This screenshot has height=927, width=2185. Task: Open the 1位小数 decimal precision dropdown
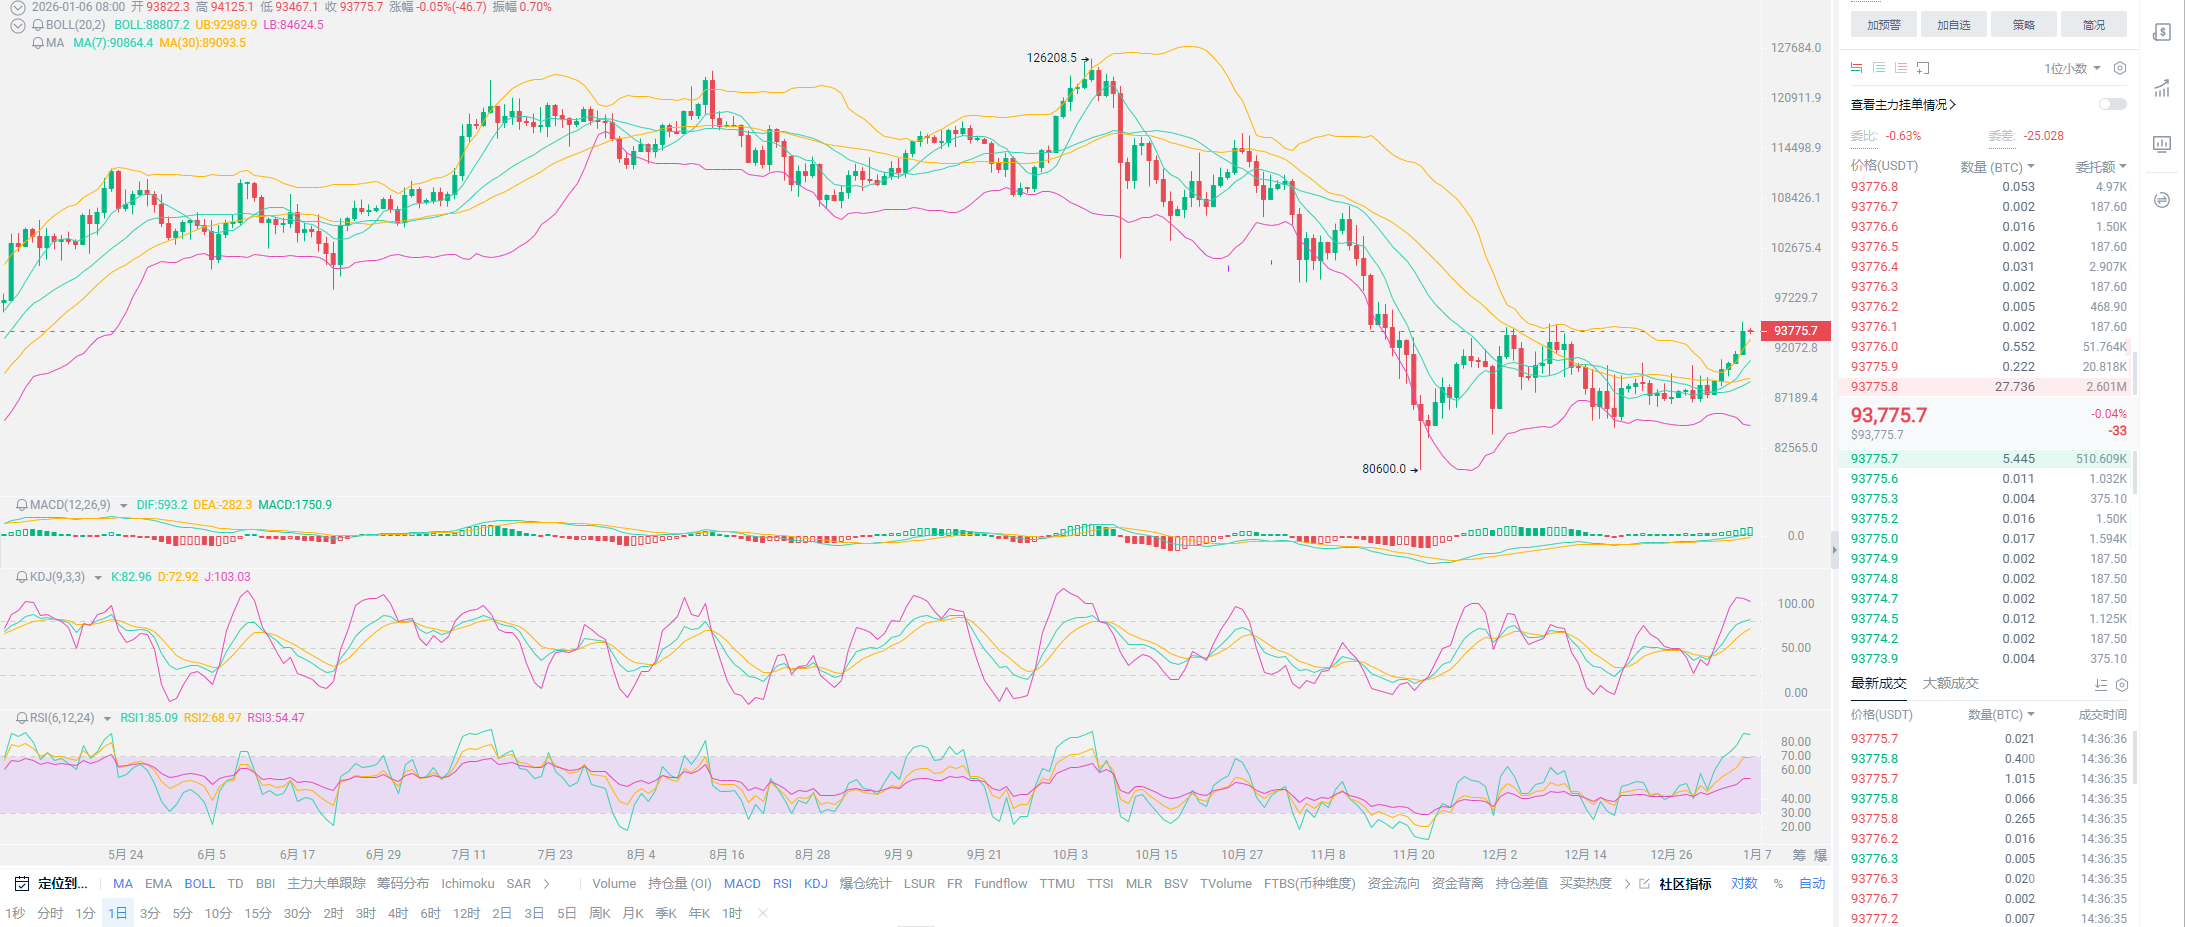pyautogui.click(x=2072, y=68)
